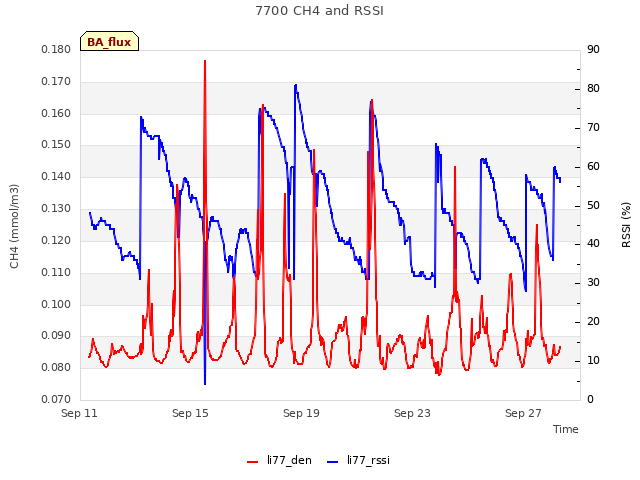Click the 0.070 left axis value
Screen dimensions: 640x480
[x=56, y=400]
